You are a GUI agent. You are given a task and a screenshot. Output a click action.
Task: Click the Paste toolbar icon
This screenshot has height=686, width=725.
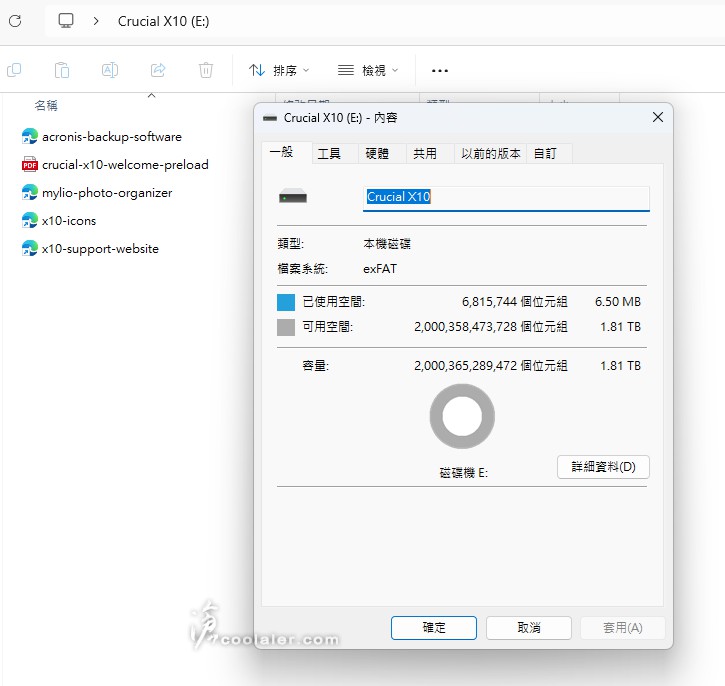tap(62, 70)
